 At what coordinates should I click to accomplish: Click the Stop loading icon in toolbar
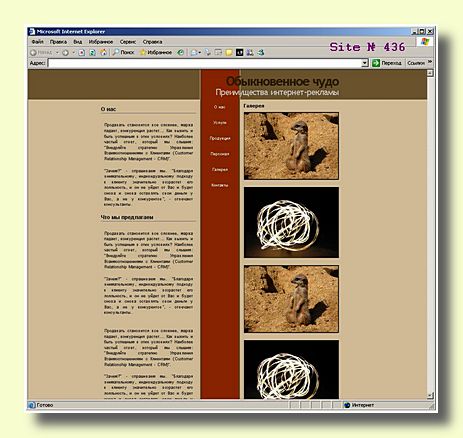click(x=82, y=53)
